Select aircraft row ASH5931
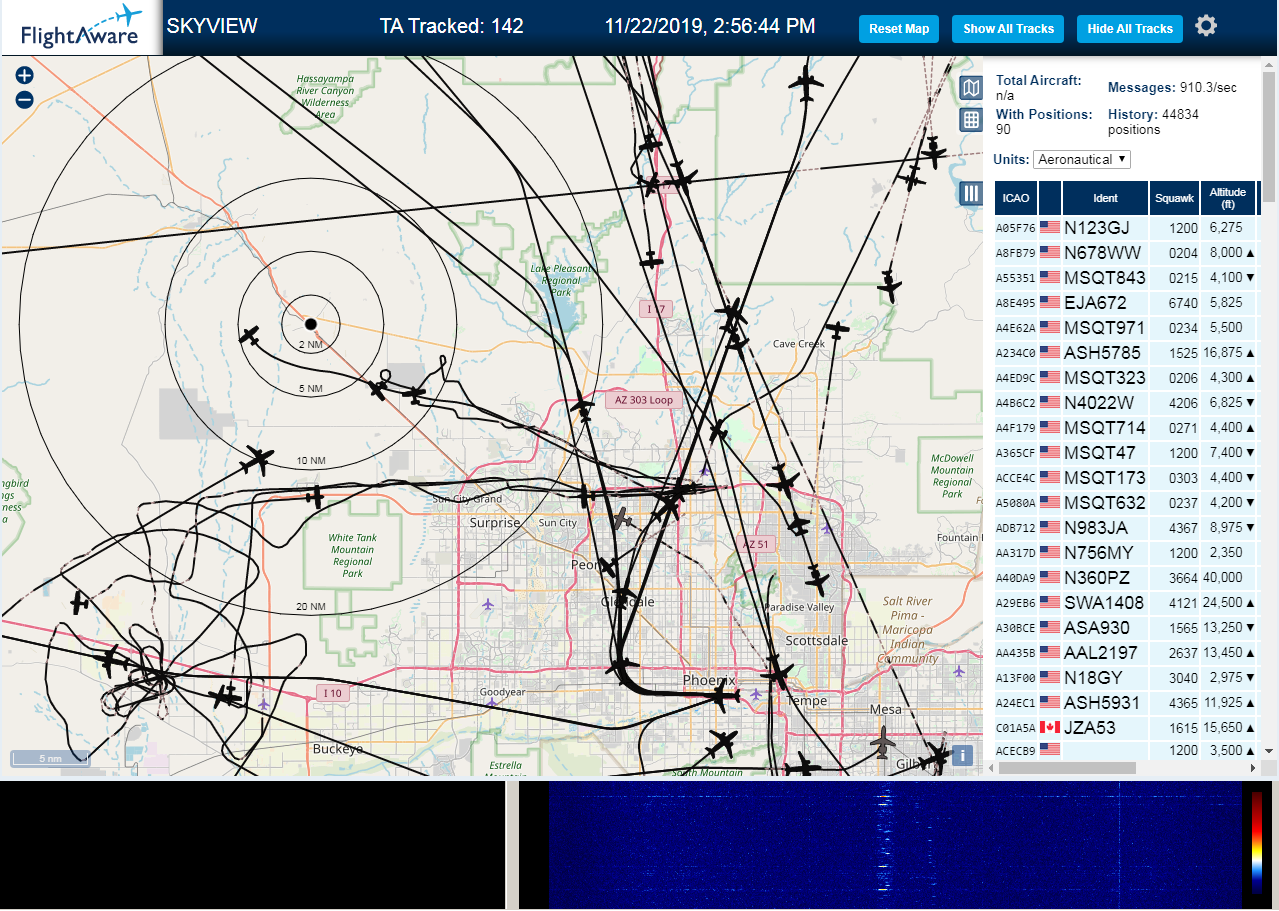This screenshot has width=1279, height=911. click(1127, 702)
